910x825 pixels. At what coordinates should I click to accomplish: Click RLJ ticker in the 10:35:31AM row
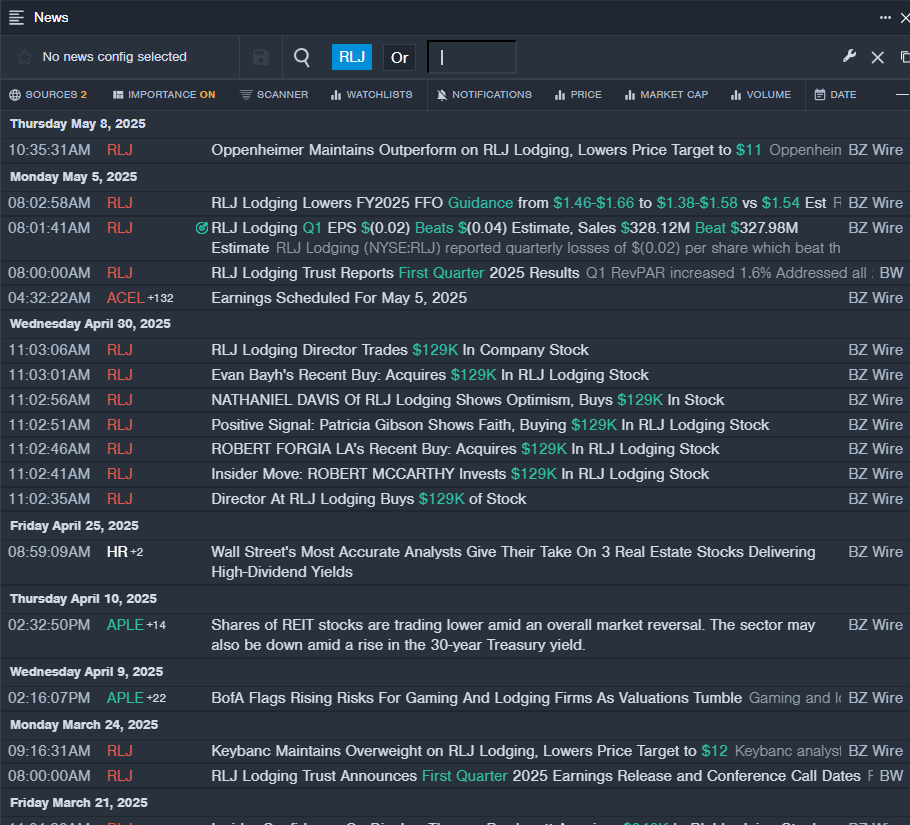coord(120,150)
